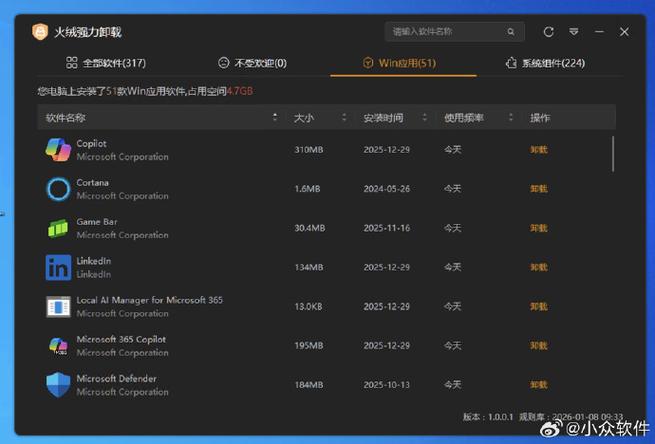Open the dropdown menu icon in title bar
The width and height of the screenshot is (655, 444).
click(x=574, y=32)
